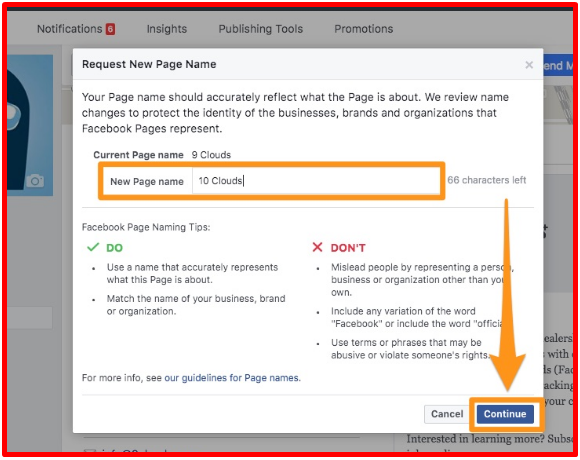Viewport: 580px width, 460px height.
Task: Open the Promotions tab
Action: (364, 29)
